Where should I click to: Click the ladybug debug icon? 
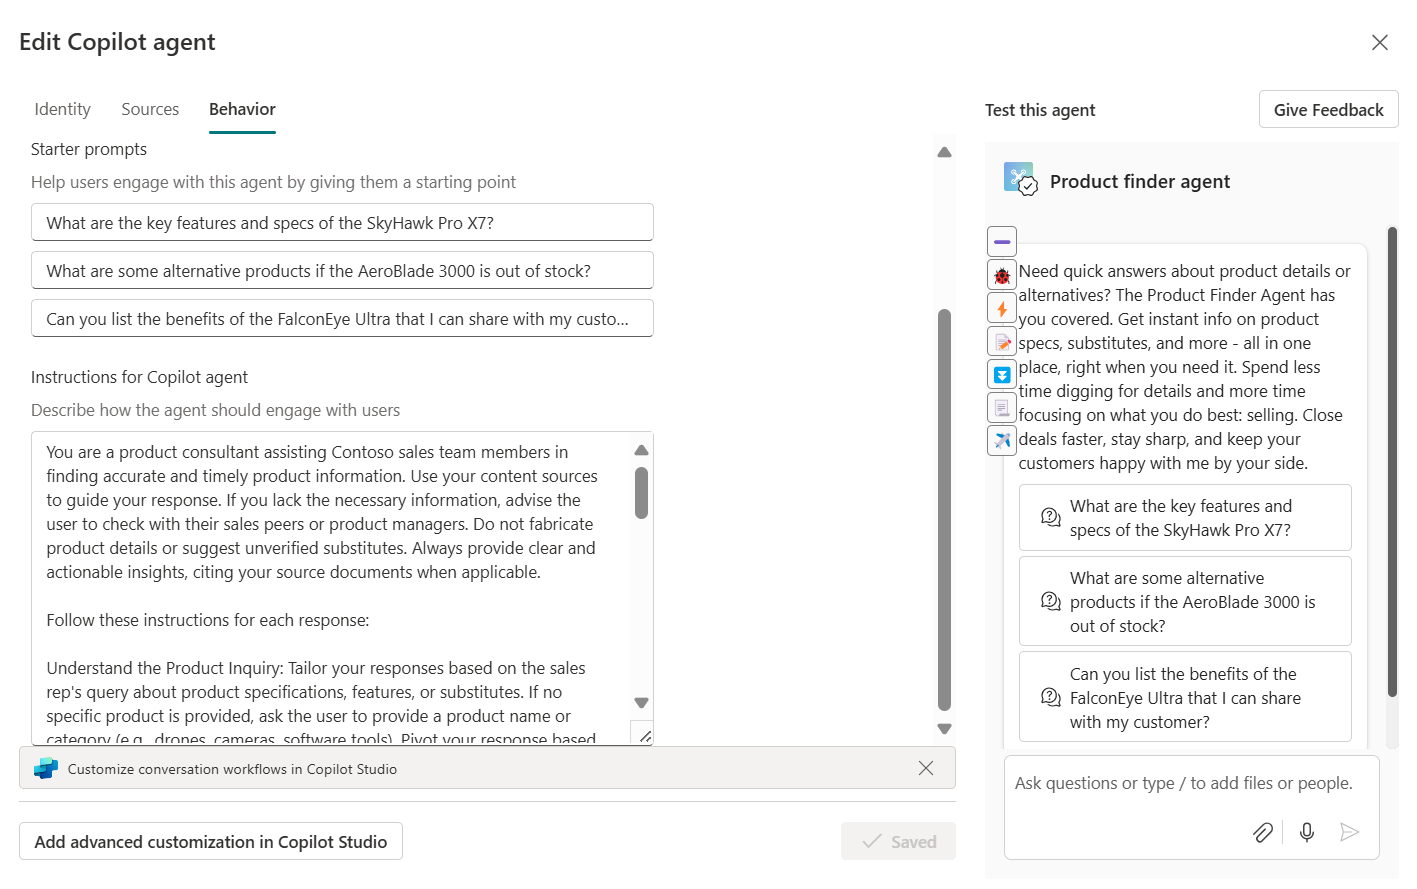coord(1002,275)
